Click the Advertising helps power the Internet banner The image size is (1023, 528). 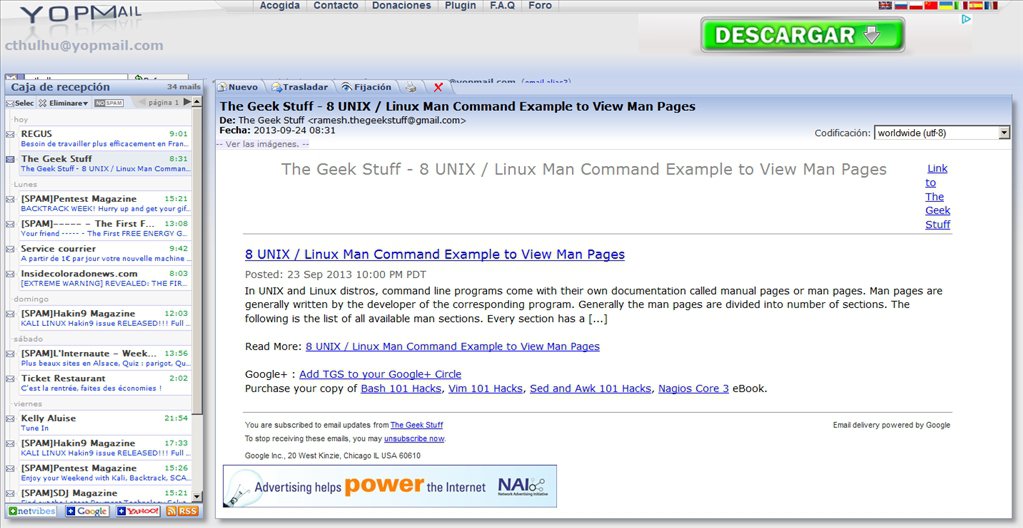[389, 486]
